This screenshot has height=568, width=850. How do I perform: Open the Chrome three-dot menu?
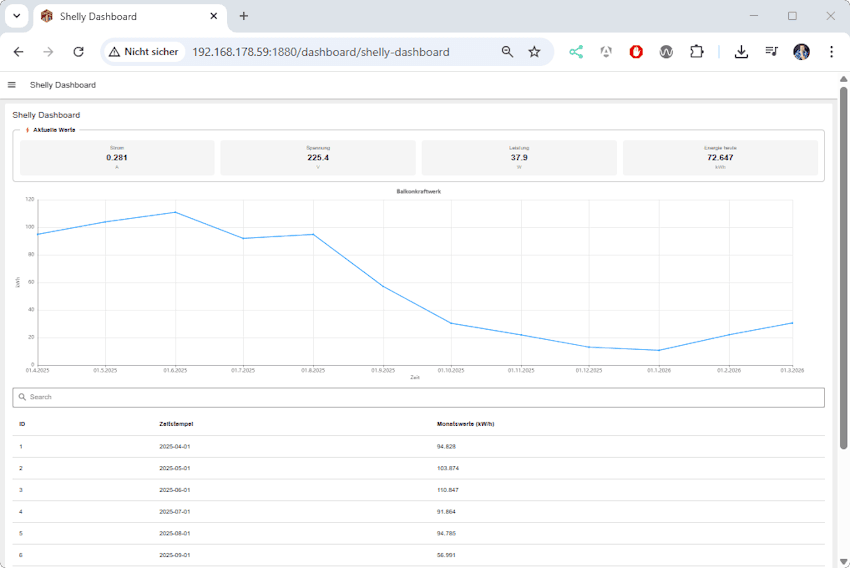click(x=831, y=52)
